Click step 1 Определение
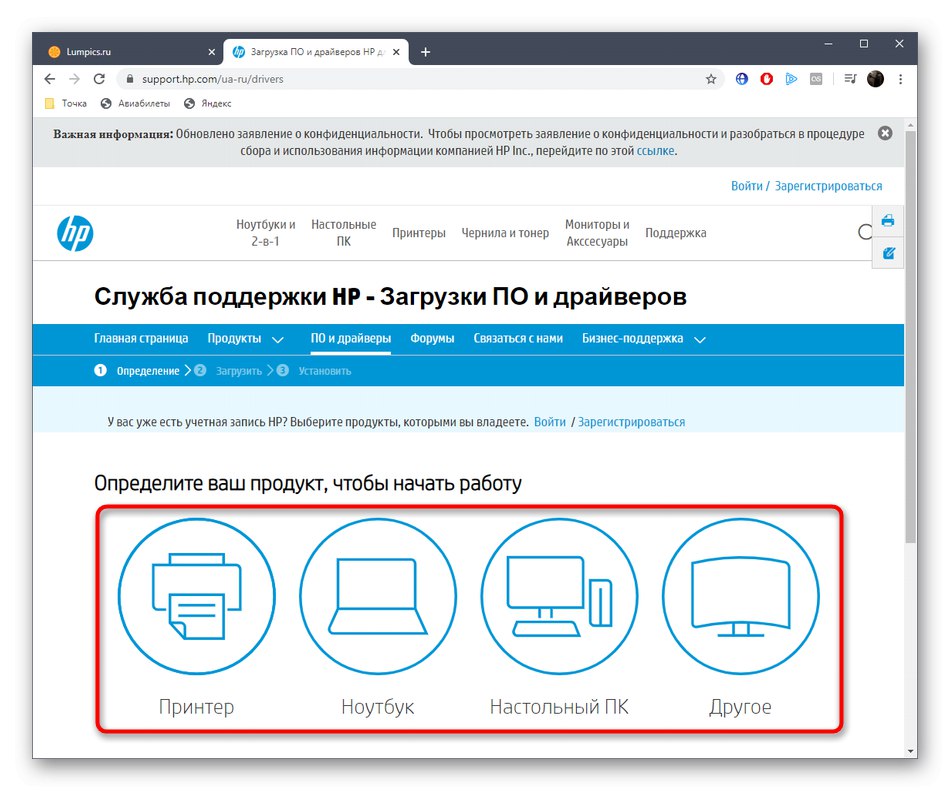Image resolution: width=950 pixels, height=791 pixels. pos(138,371)
